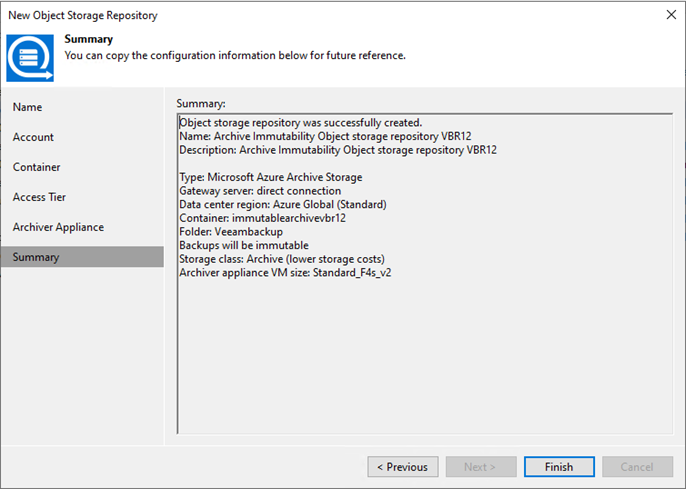The width and height of the screenshot is (686, 489).
Task: Click 'Container: immutablearchivevbr12' line
Action: click(262, 218)
